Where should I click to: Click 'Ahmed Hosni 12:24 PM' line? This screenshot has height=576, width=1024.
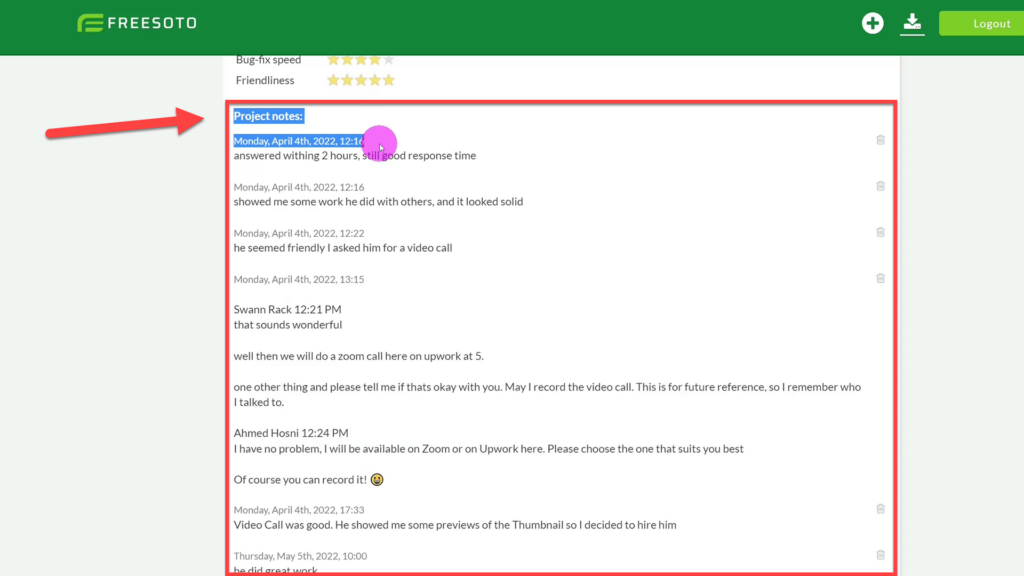click(291, 433)
